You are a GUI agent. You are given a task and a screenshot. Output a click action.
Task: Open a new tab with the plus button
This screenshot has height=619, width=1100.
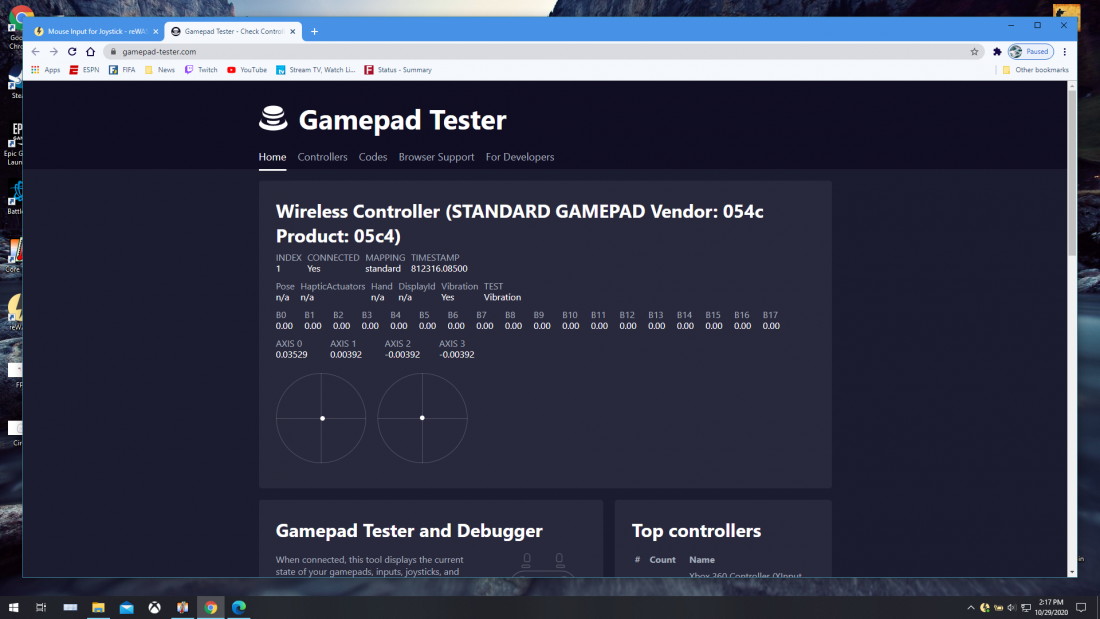coord(314,32)
